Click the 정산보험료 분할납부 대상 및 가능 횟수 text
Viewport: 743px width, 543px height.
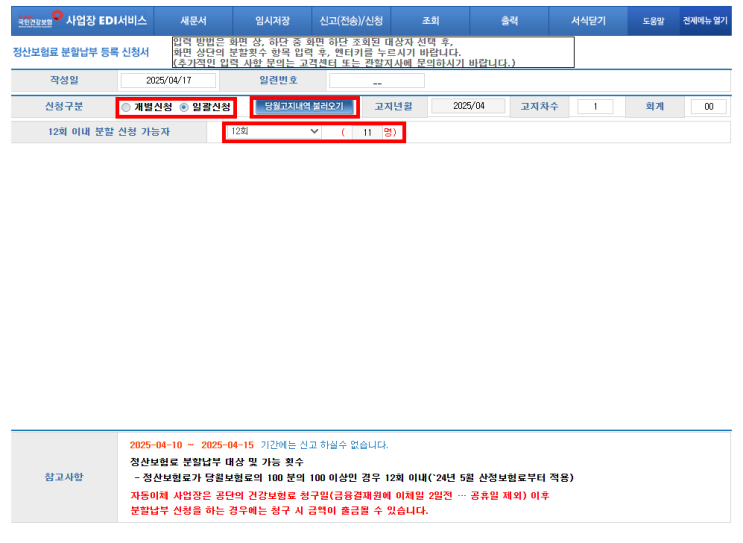pos(217,462)
